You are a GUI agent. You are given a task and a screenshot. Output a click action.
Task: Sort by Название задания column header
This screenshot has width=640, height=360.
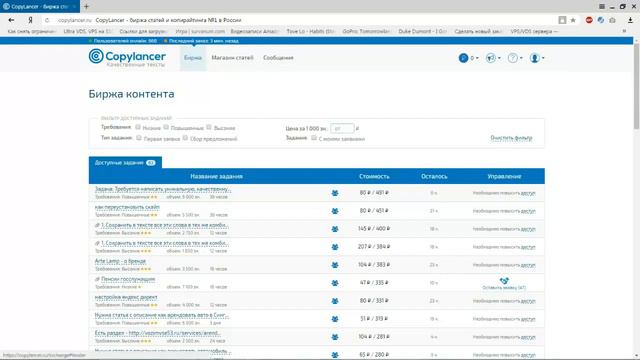pyautogui.click(x=216, y=176)
